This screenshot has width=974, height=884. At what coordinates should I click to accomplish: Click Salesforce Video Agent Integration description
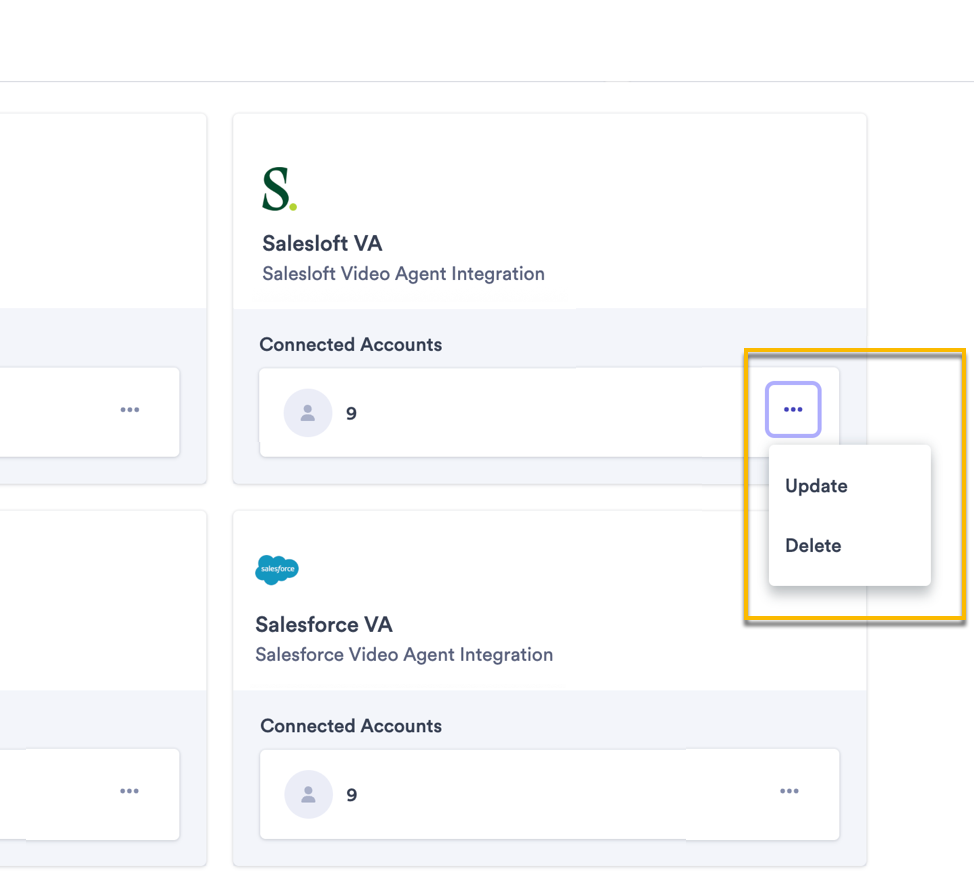pos(404,655)
